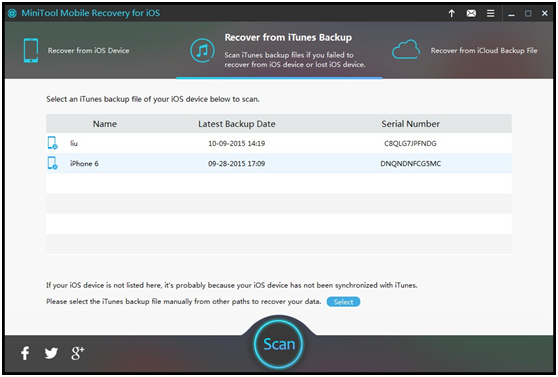Close the MiniTool Mobile Recovery window
558x377 pixels.
pos(544,14)
